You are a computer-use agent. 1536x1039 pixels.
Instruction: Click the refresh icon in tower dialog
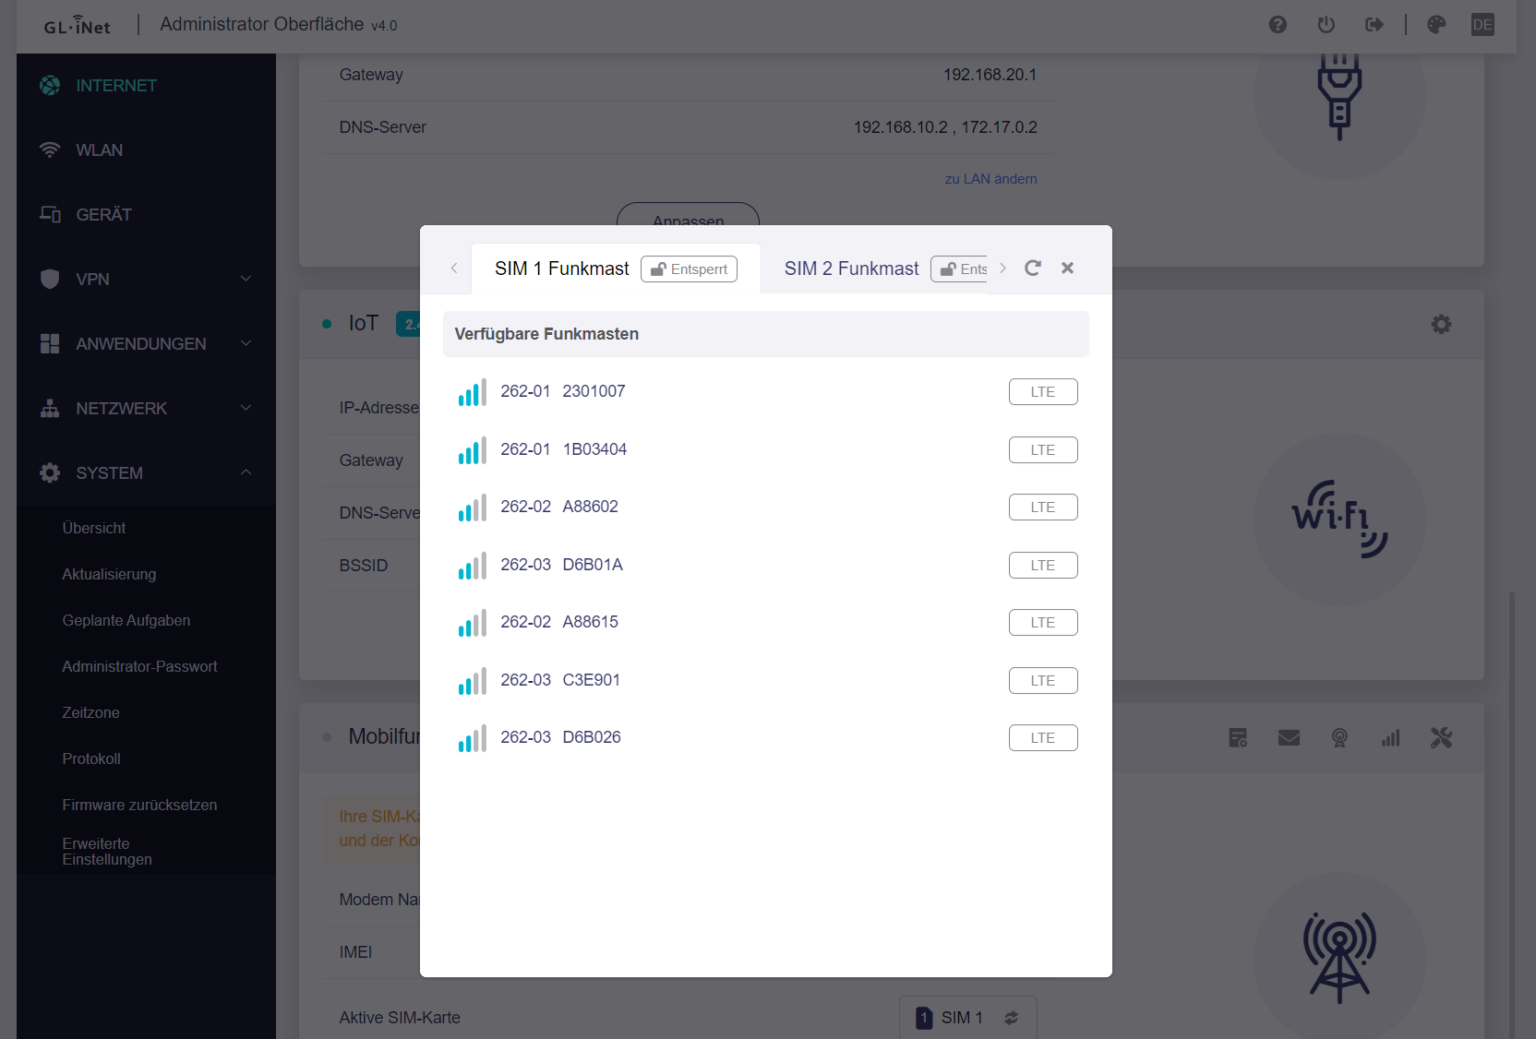click(1033, 268)
